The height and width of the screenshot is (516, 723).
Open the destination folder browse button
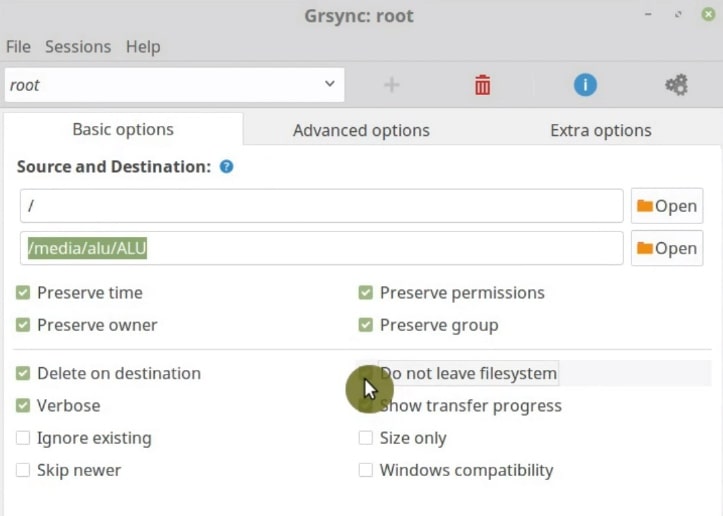(667, 248)
